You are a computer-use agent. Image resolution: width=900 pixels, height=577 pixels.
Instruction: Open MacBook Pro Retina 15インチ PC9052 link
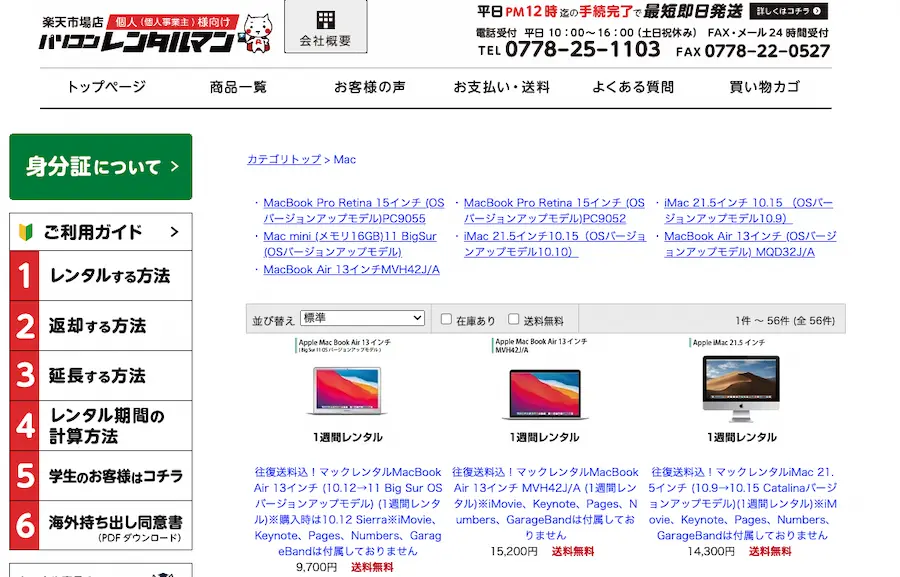[x=554, y=211]
